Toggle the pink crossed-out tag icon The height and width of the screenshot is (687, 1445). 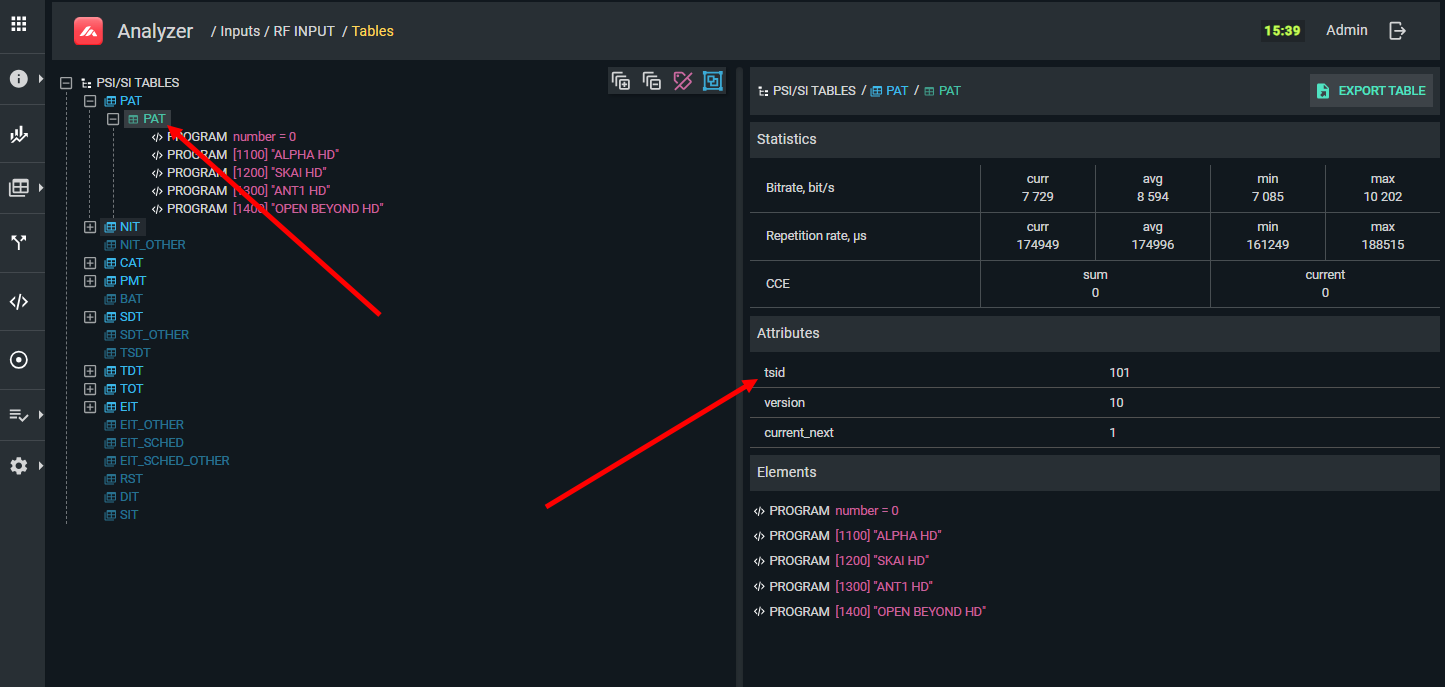coord(683,81)
